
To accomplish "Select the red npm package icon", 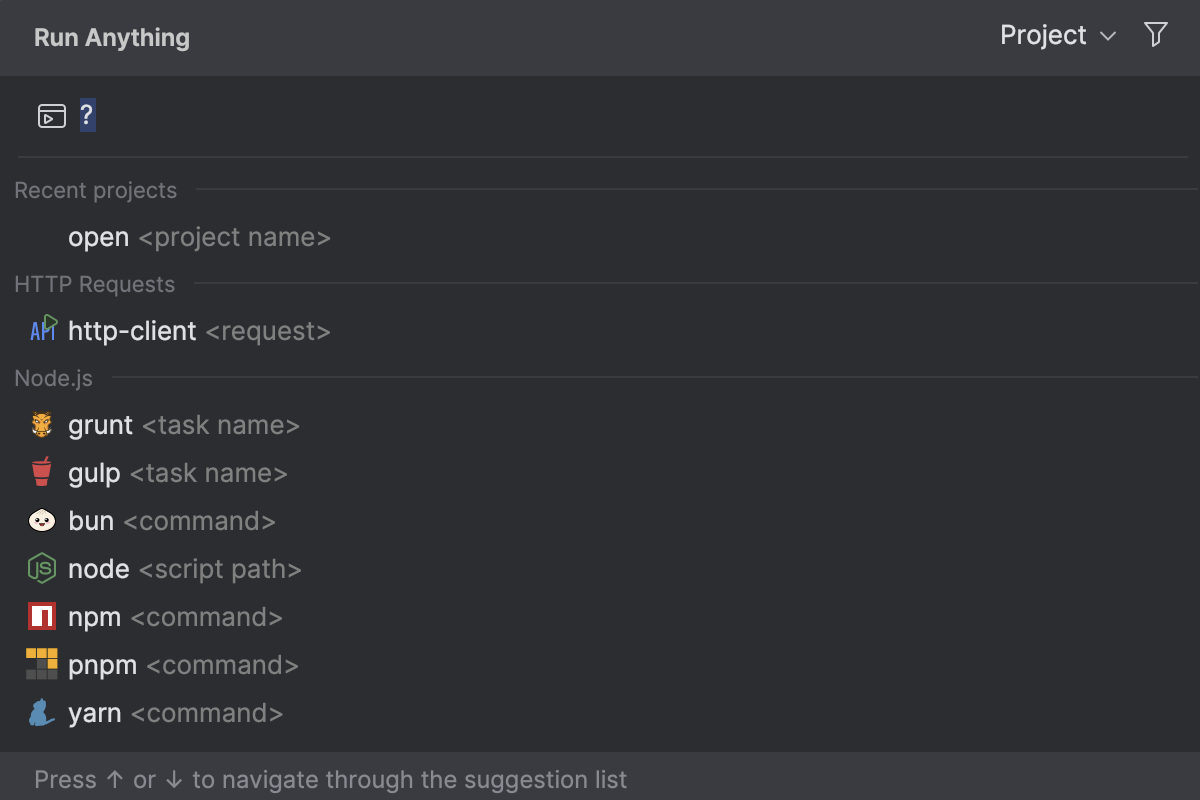I will (x=41, y=616).
